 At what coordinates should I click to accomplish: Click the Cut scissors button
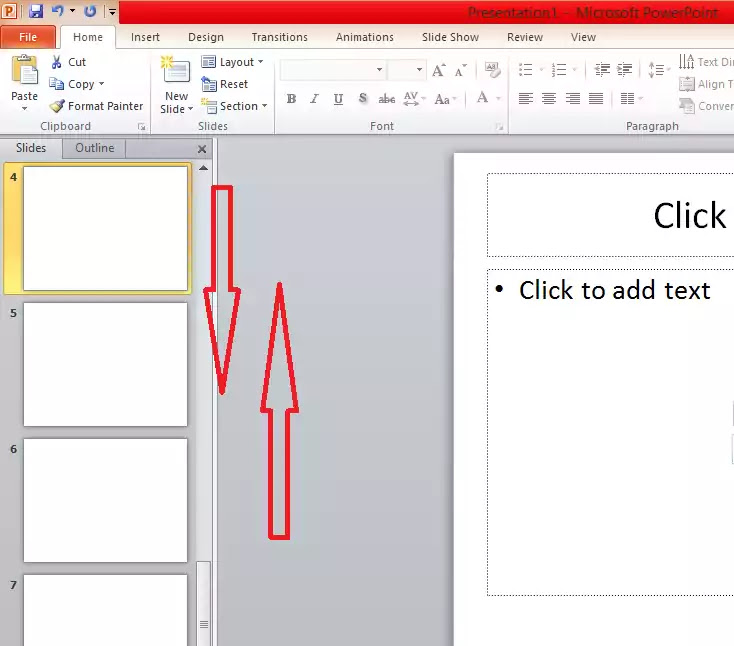point(68,62)
